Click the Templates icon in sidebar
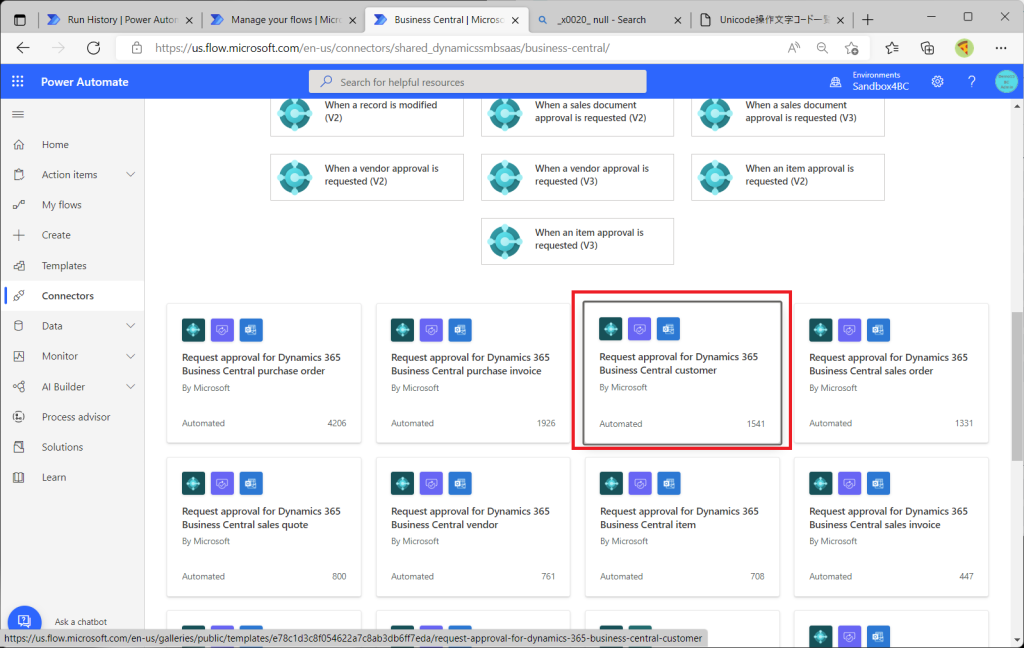The height and width of the screenshot is (648, 1024). (x=19, y=265)
